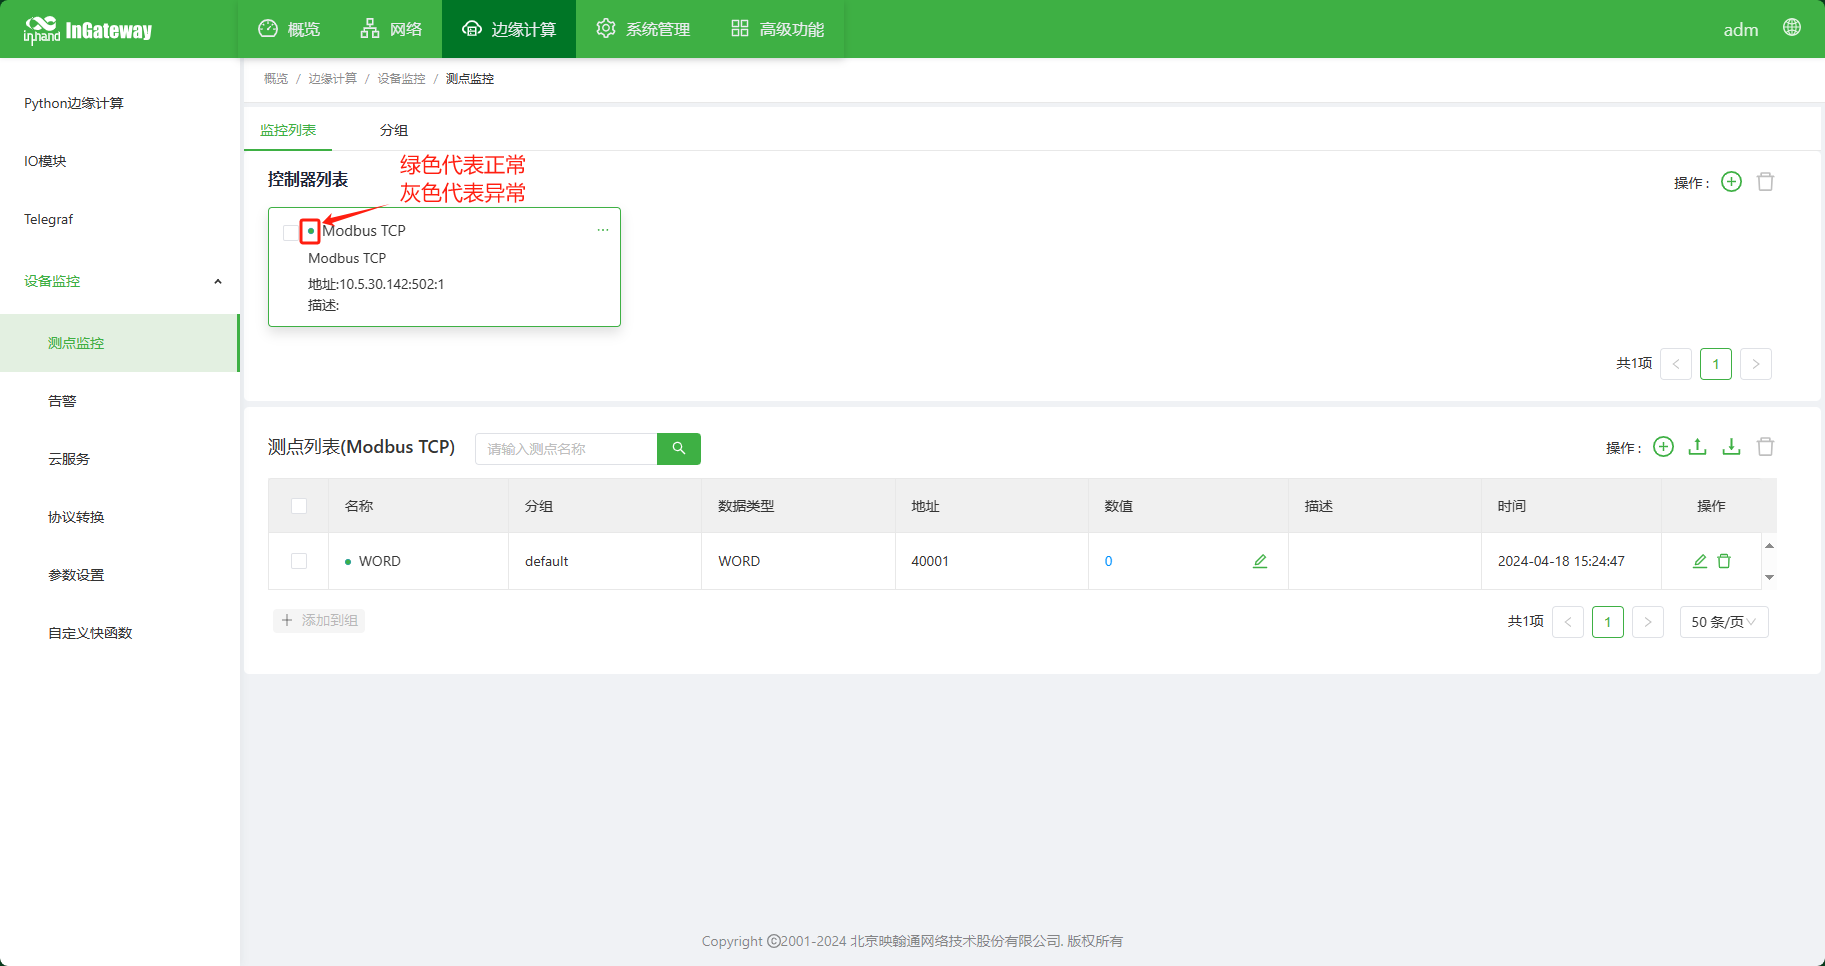Edit the value of WORD point
This screenshot has width=1825, height=966.
click(x=1260, y=561)
